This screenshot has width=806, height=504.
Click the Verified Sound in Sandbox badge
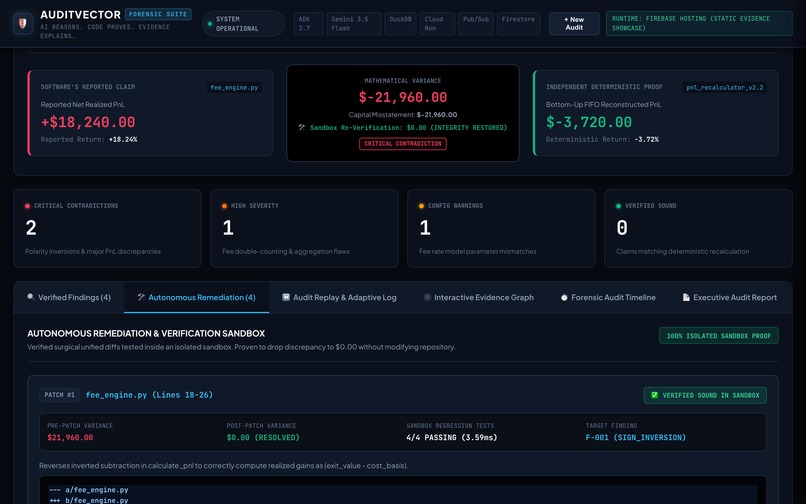pos(705,395)
